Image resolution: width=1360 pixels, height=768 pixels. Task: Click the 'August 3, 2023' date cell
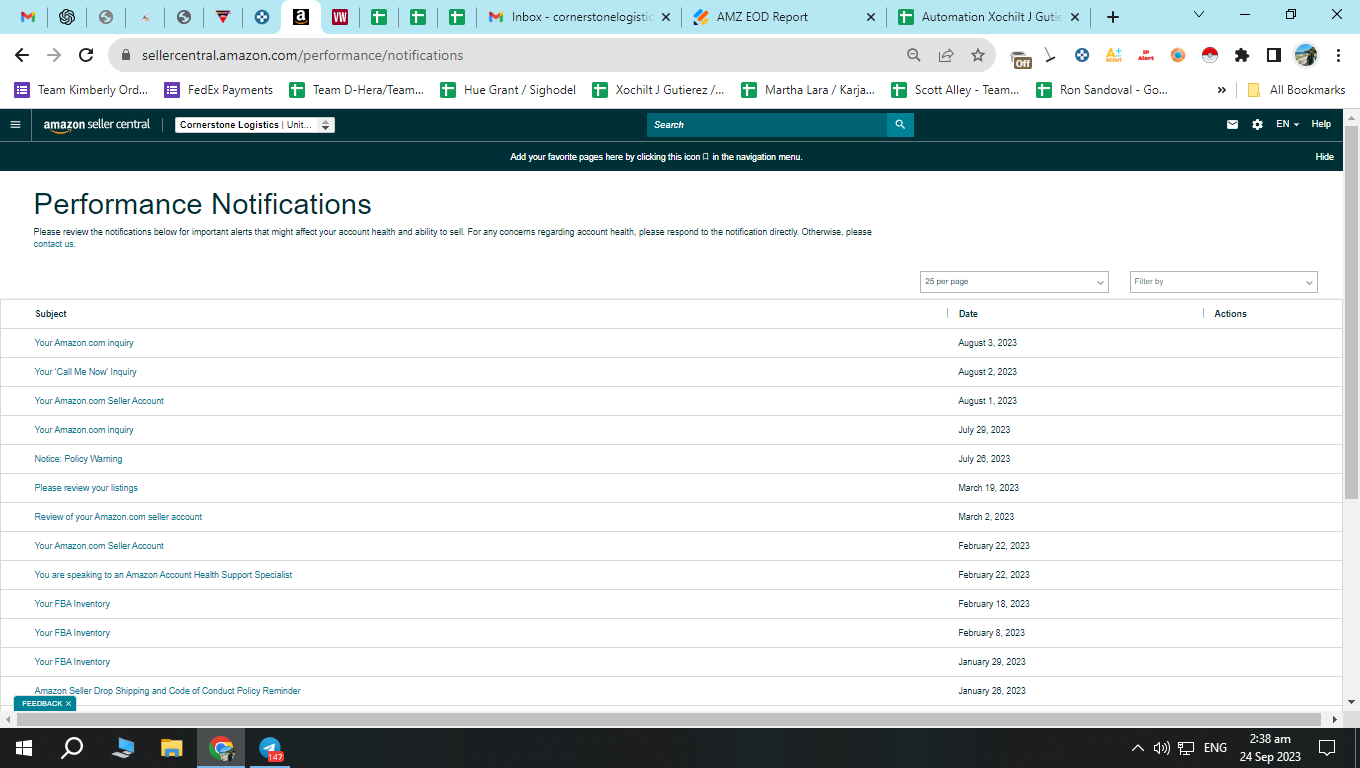coord(987,343)
